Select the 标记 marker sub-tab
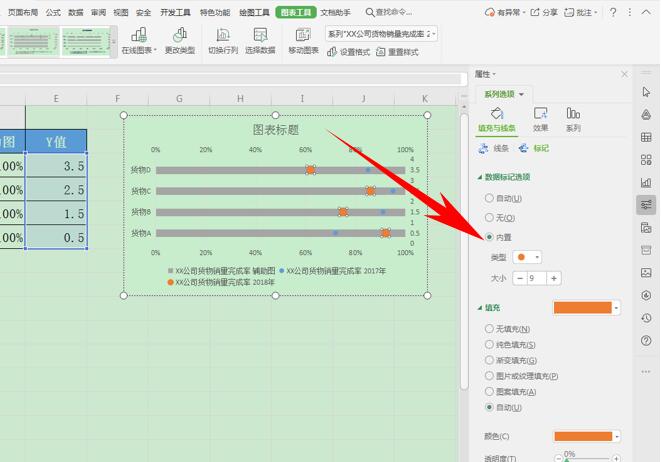The height and width of the screenshot is (462, 661). (x=534, y=148)
